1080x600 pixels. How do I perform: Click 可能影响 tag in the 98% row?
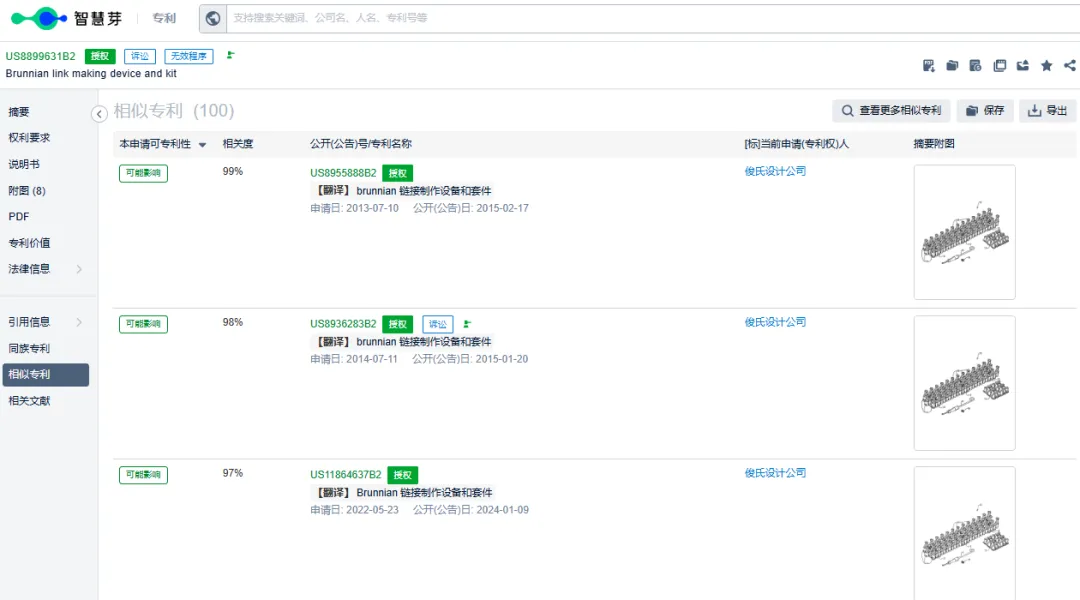[x=143, y=324]
